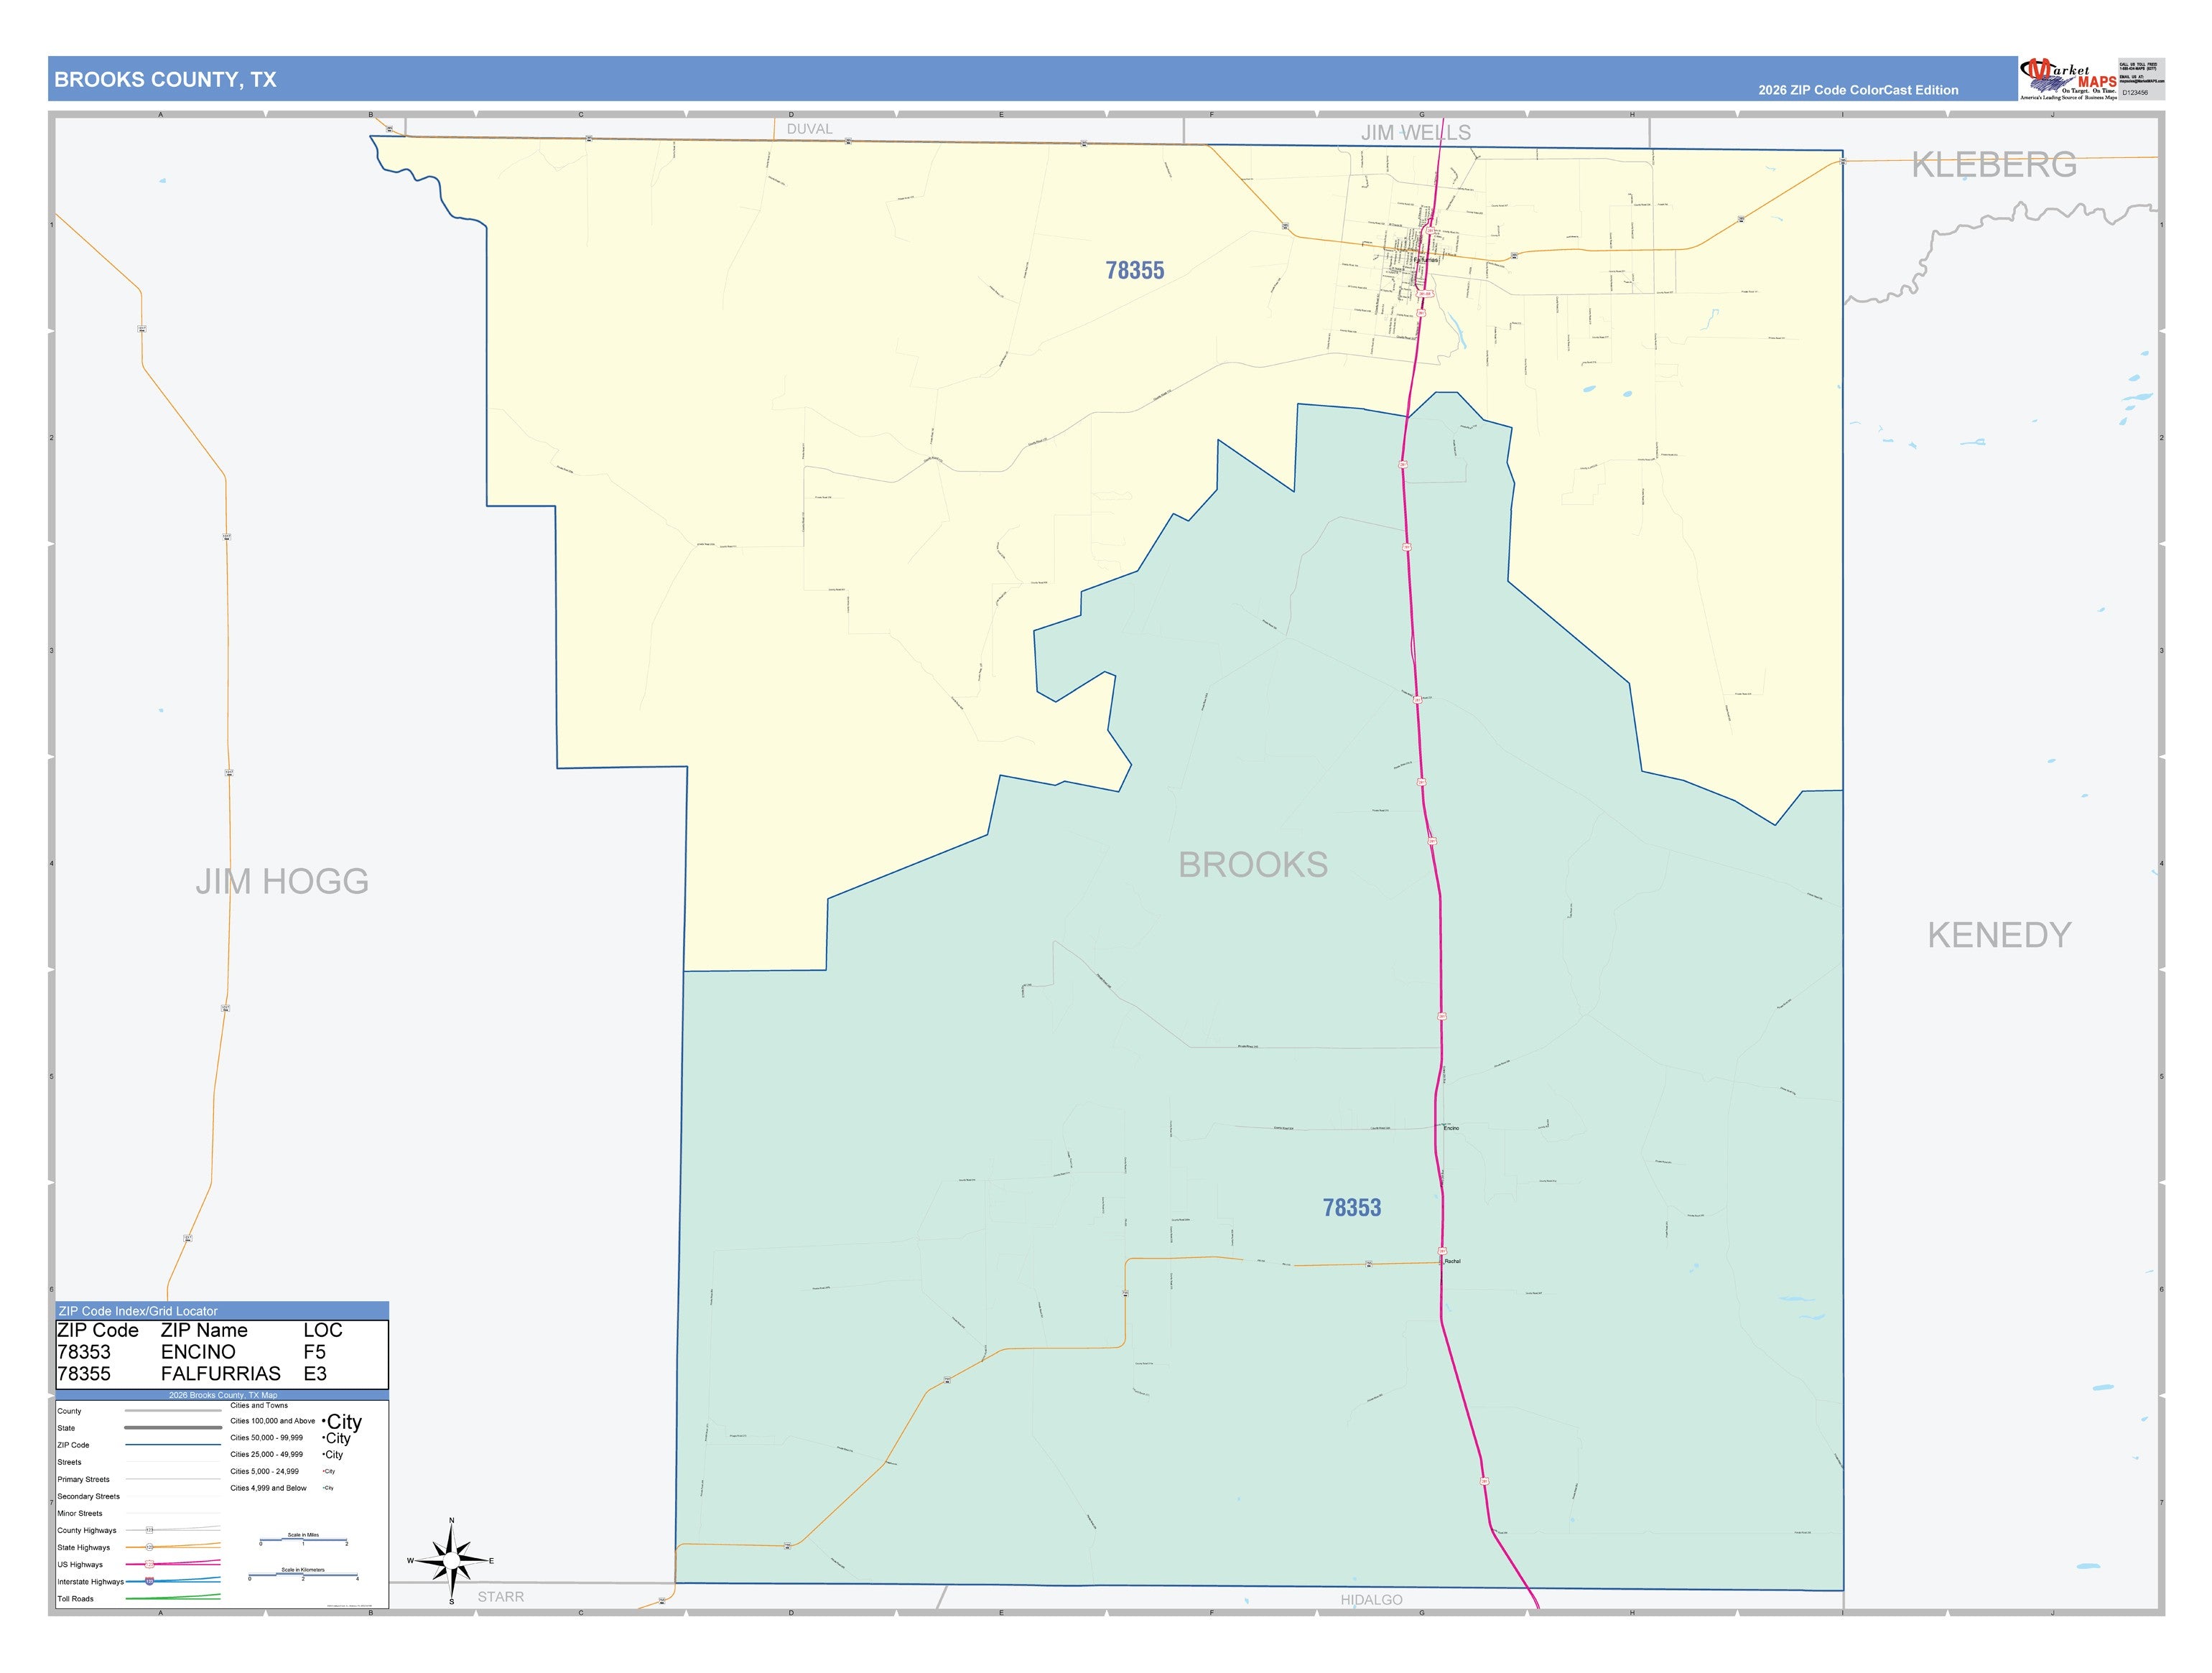2212x1673 pixels.
Task: Click the KENEDY county label
Action: coord(1999,935)
